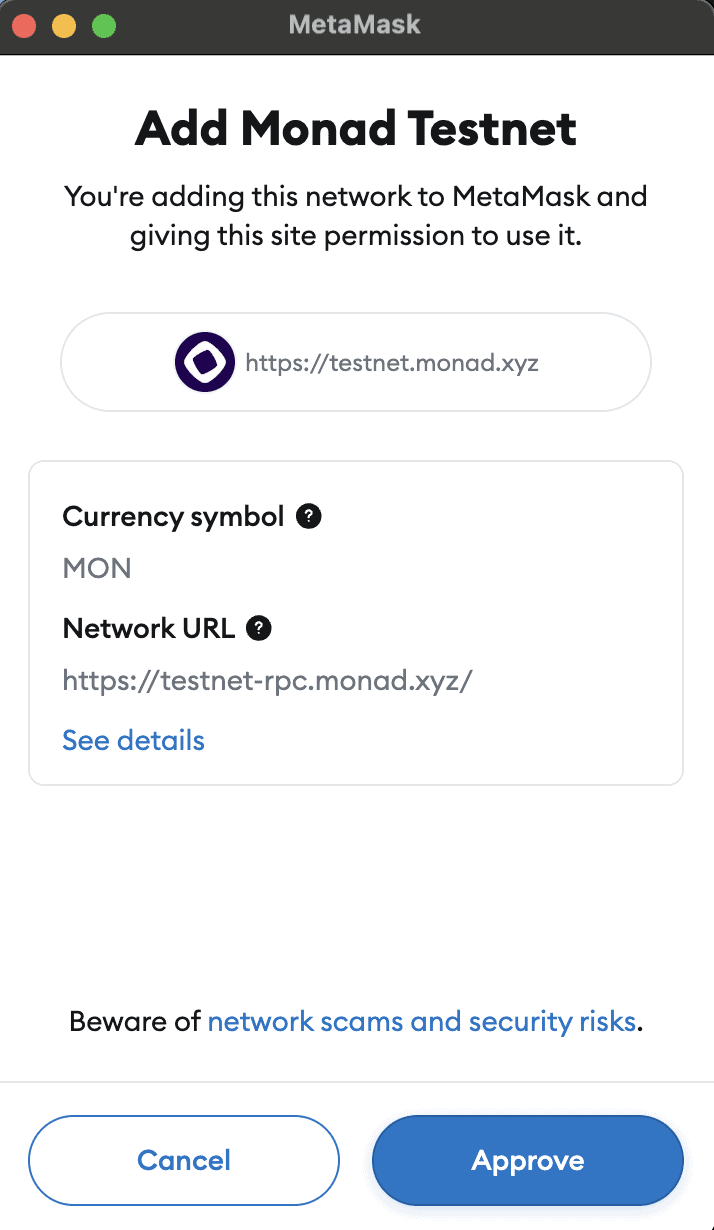The width and height of the screenshot is (714, 1230).
Task: Close the MetaMask window with red button
Action: pos(25,26)
